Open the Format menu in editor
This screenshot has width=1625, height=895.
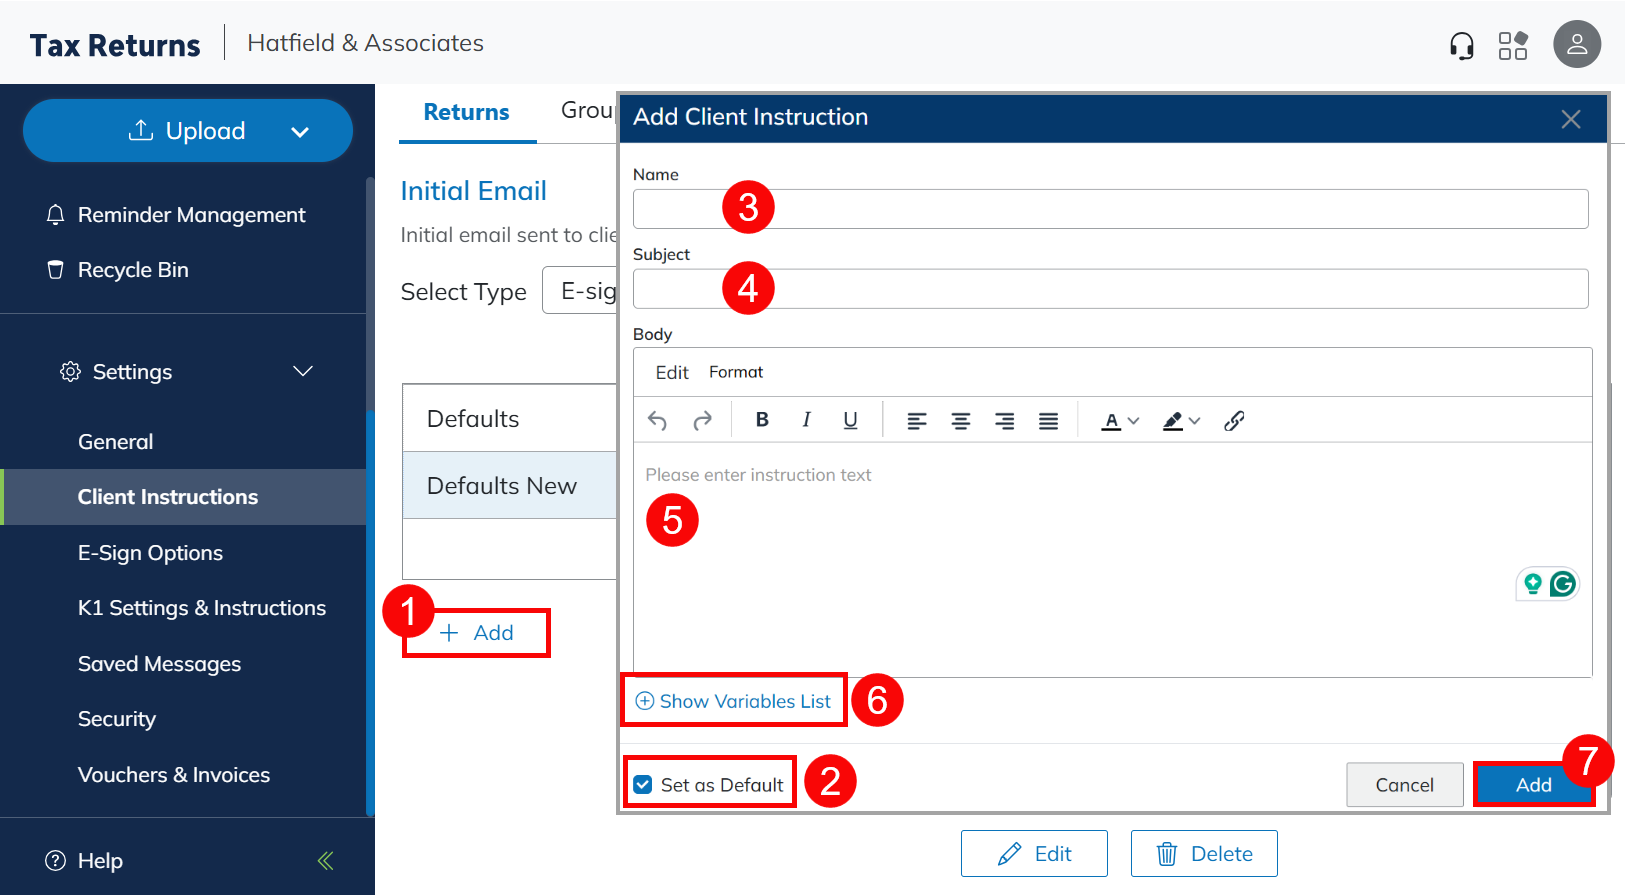click(x=735, y=372)
